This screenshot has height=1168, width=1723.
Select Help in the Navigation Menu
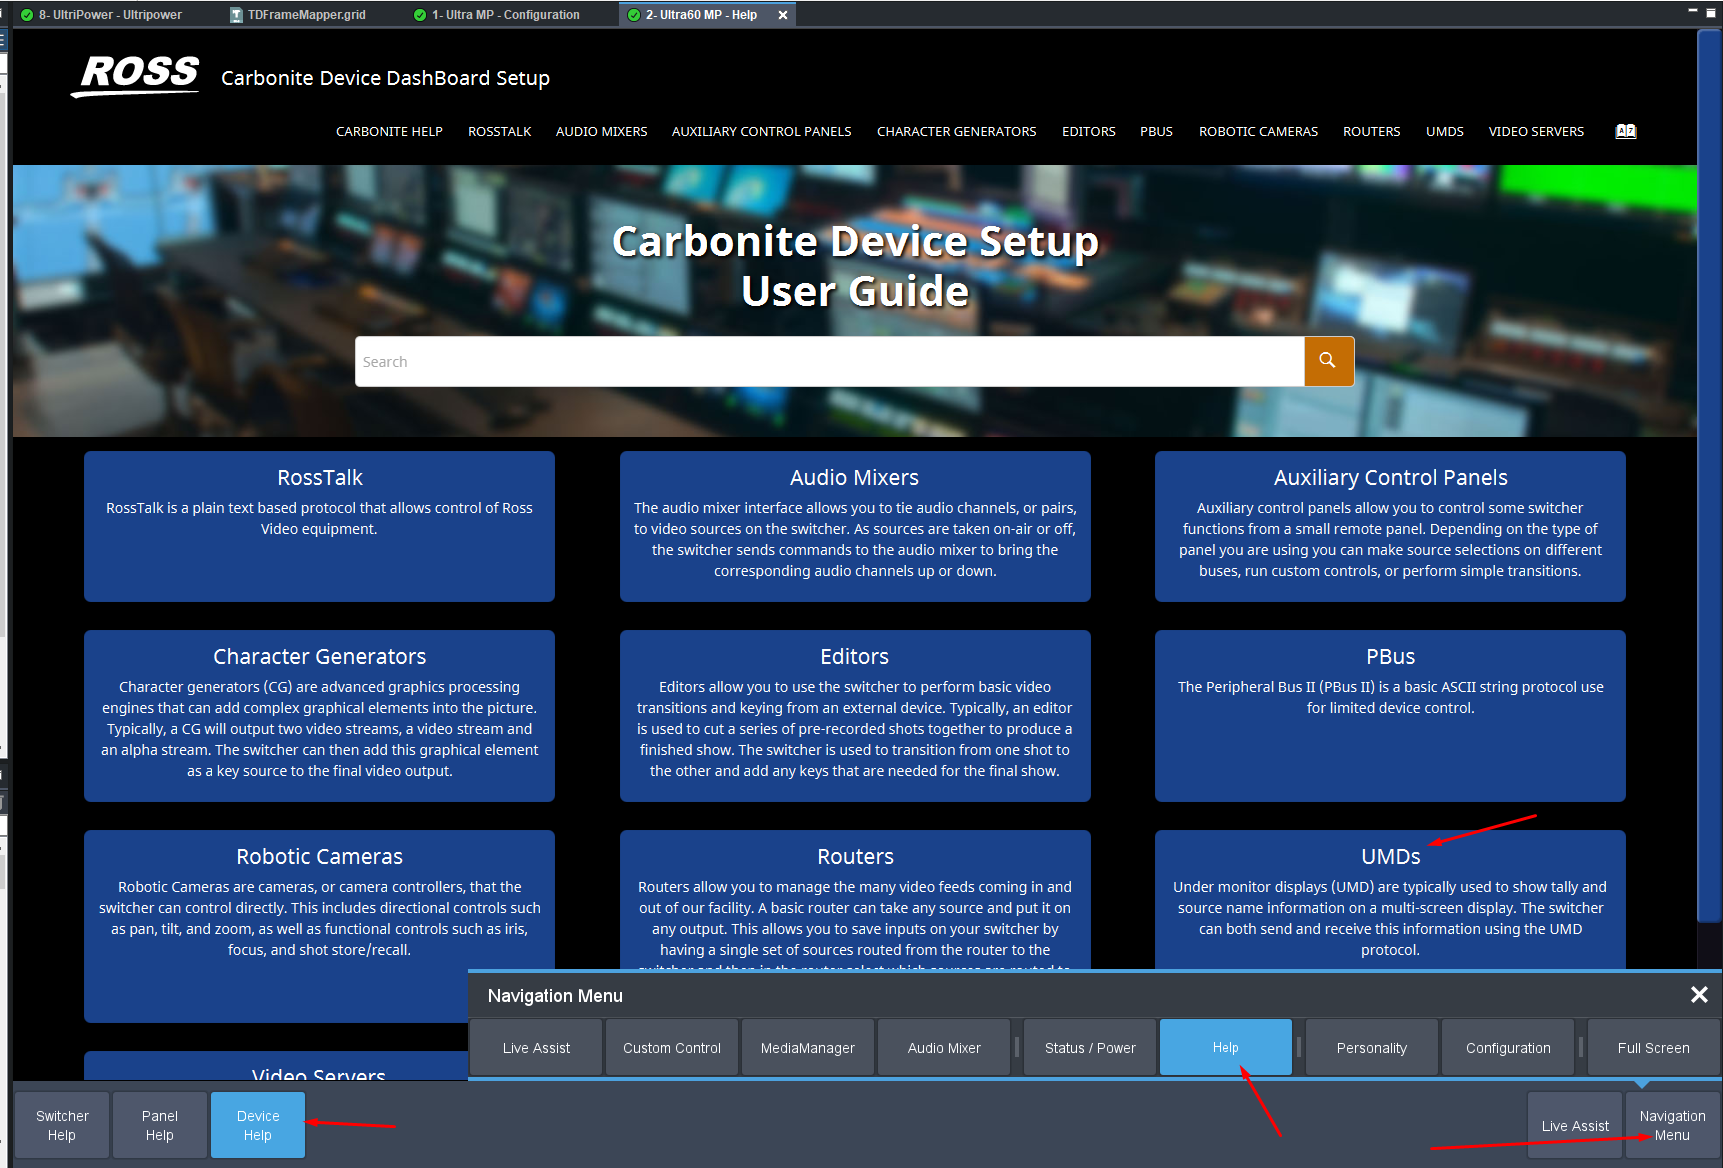pyautogui.click(x=1226, y=1047)
